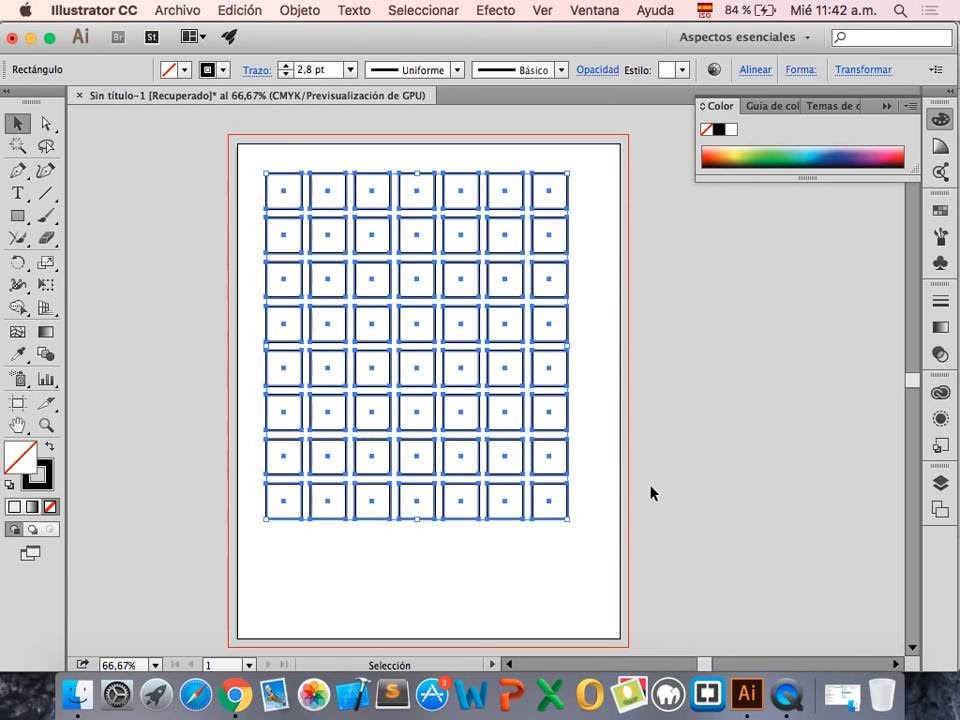Viewport: 960px width, 720px height.
Task: Select the Eraser tool
Action: pos(46,239)
